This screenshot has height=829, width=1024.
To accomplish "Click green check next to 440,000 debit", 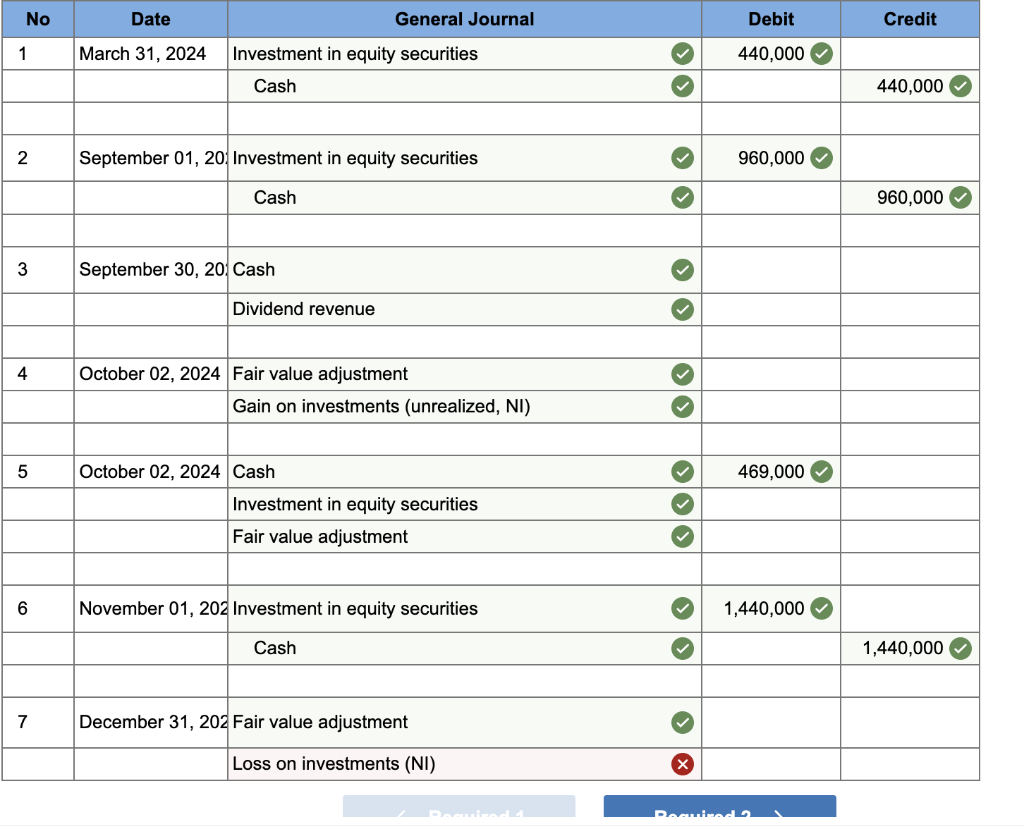I will [x=821, y=54].
